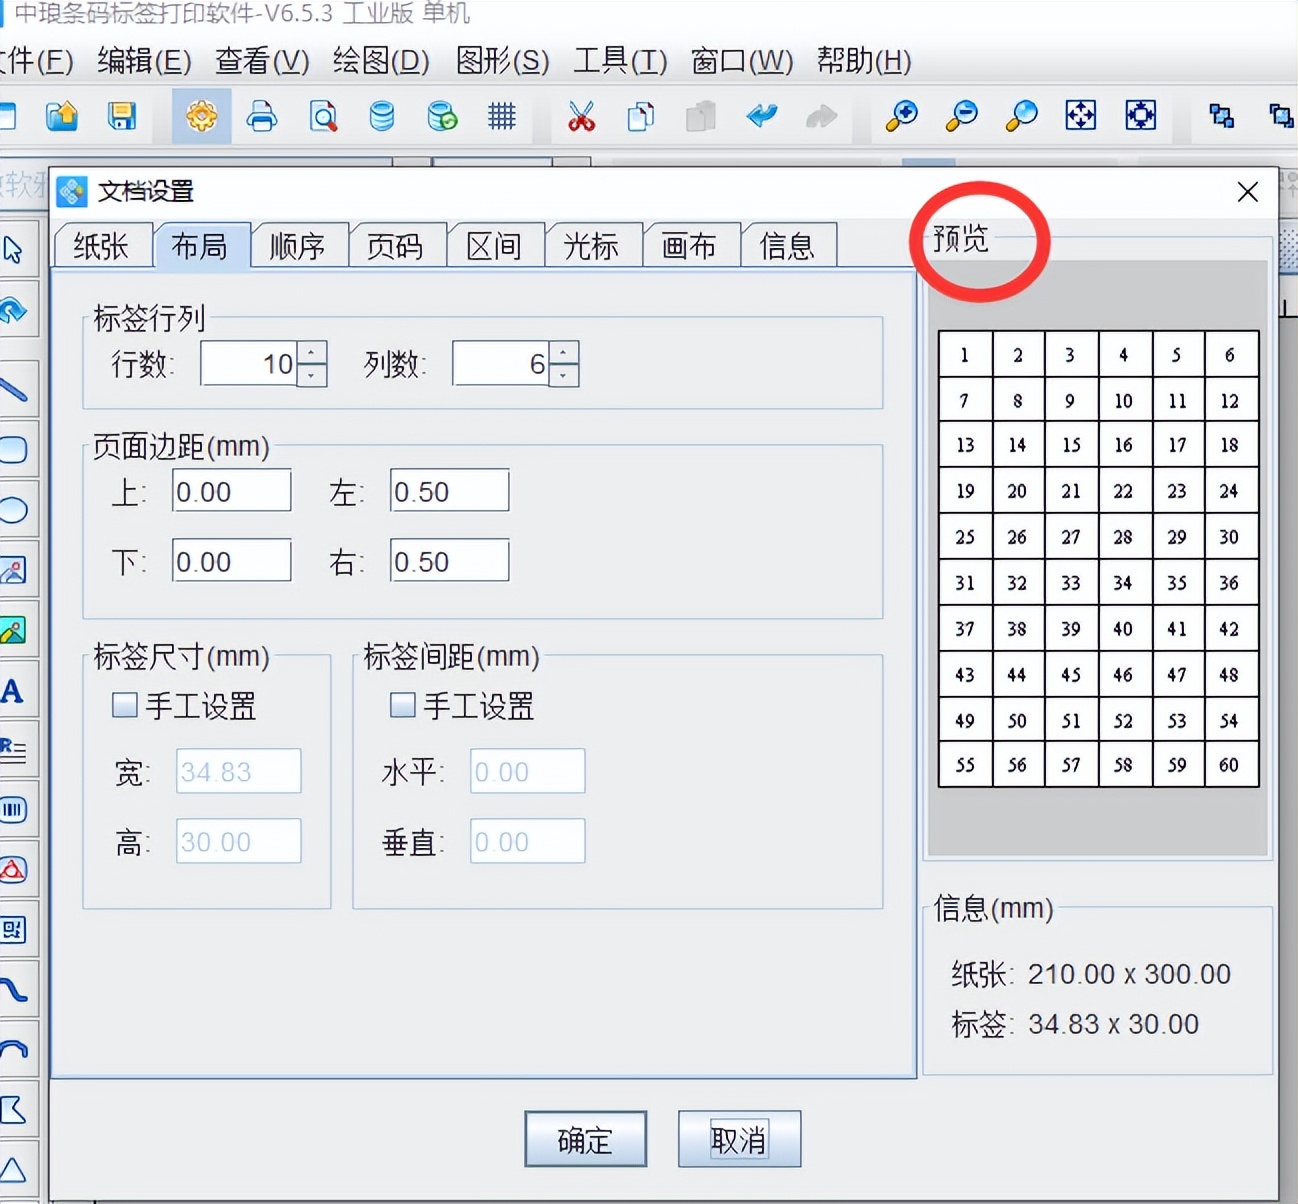This screenshot has height=1204, width=1298.
Task: Click the 高 label height field
Action: [x=239, y=841]
